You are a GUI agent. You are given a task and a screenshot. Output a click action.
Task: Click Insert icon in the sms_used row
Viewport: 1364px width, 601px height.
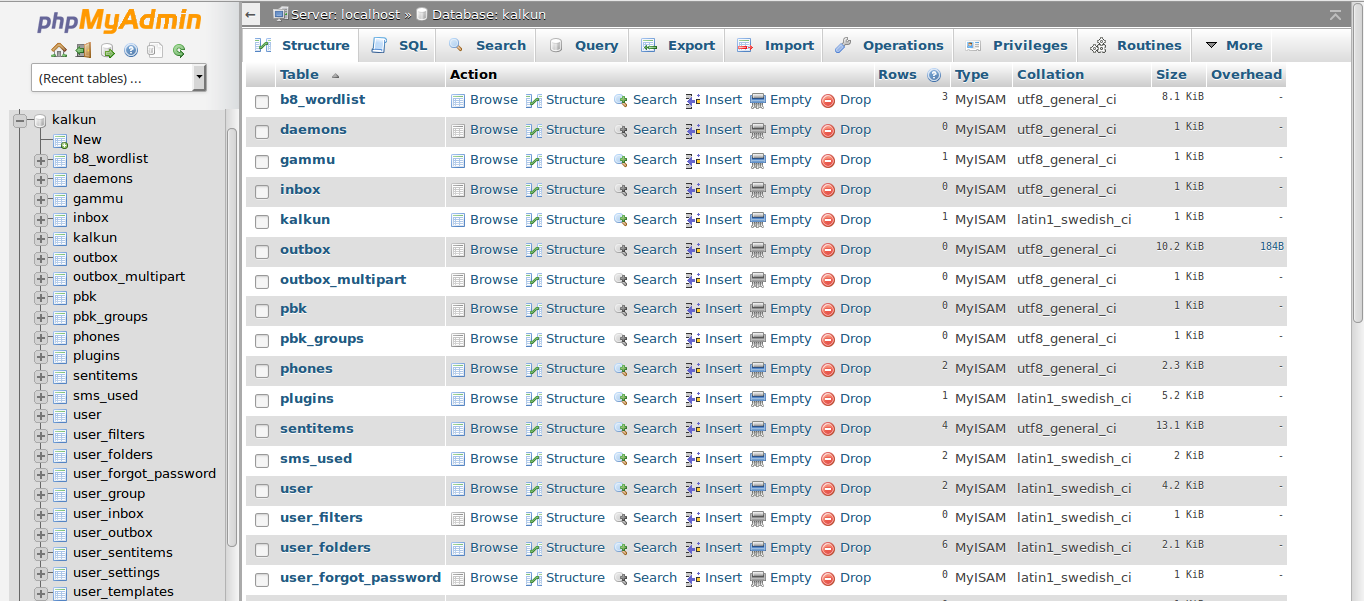tap(693, 459)
